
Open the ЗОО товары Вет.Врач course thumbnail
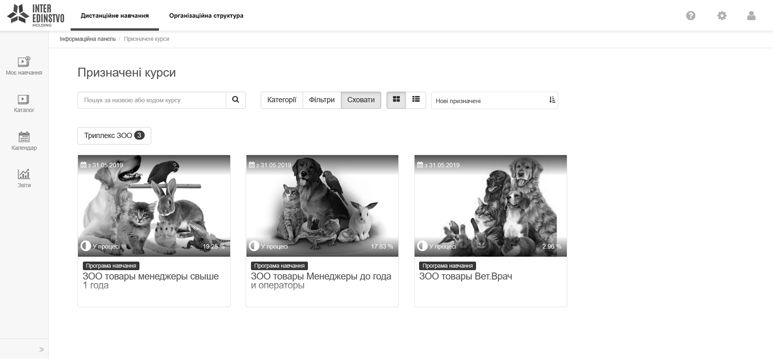(x=491, y=206)
